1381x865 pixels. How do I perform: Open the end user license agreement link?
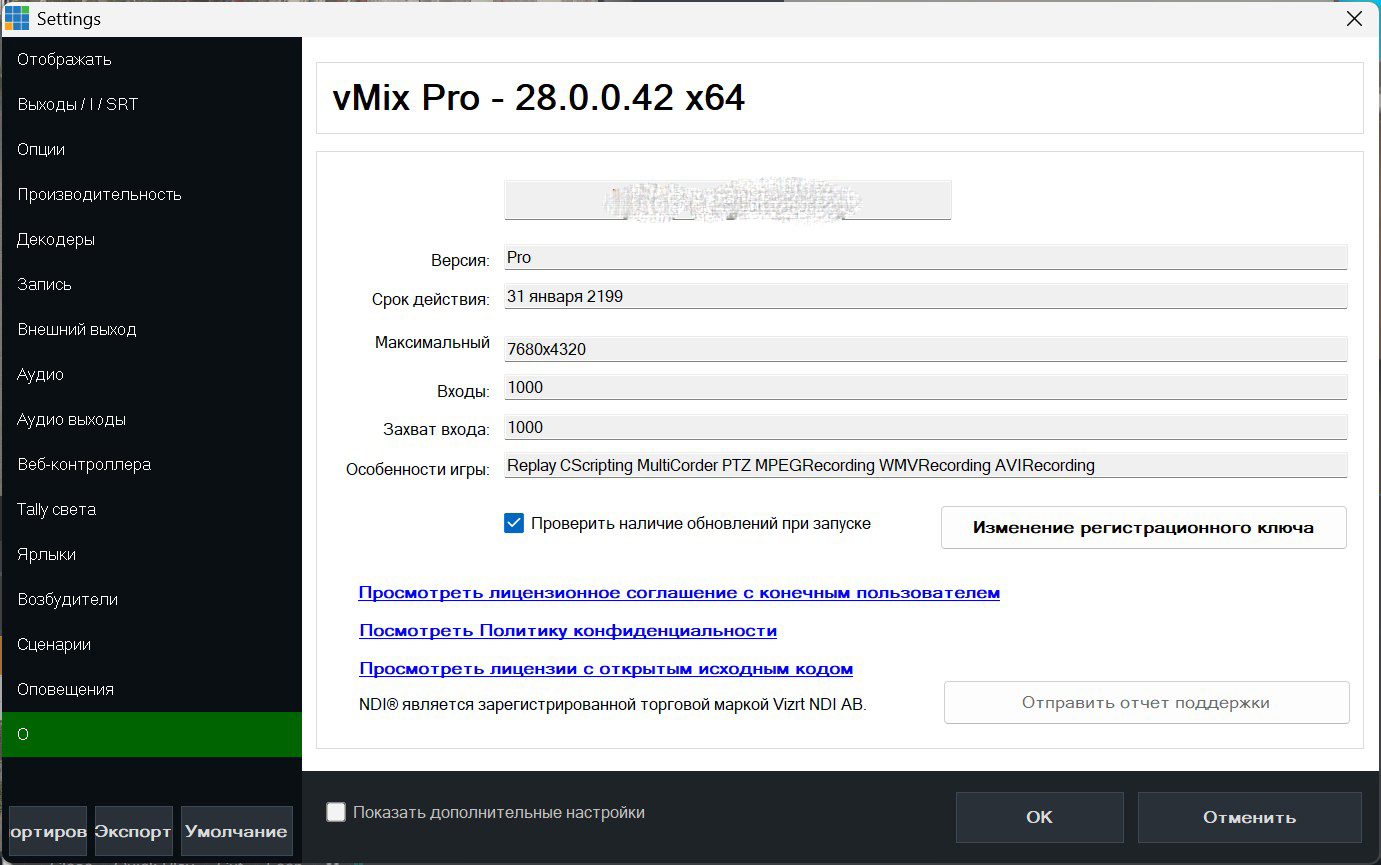click(x=679, y=593)
